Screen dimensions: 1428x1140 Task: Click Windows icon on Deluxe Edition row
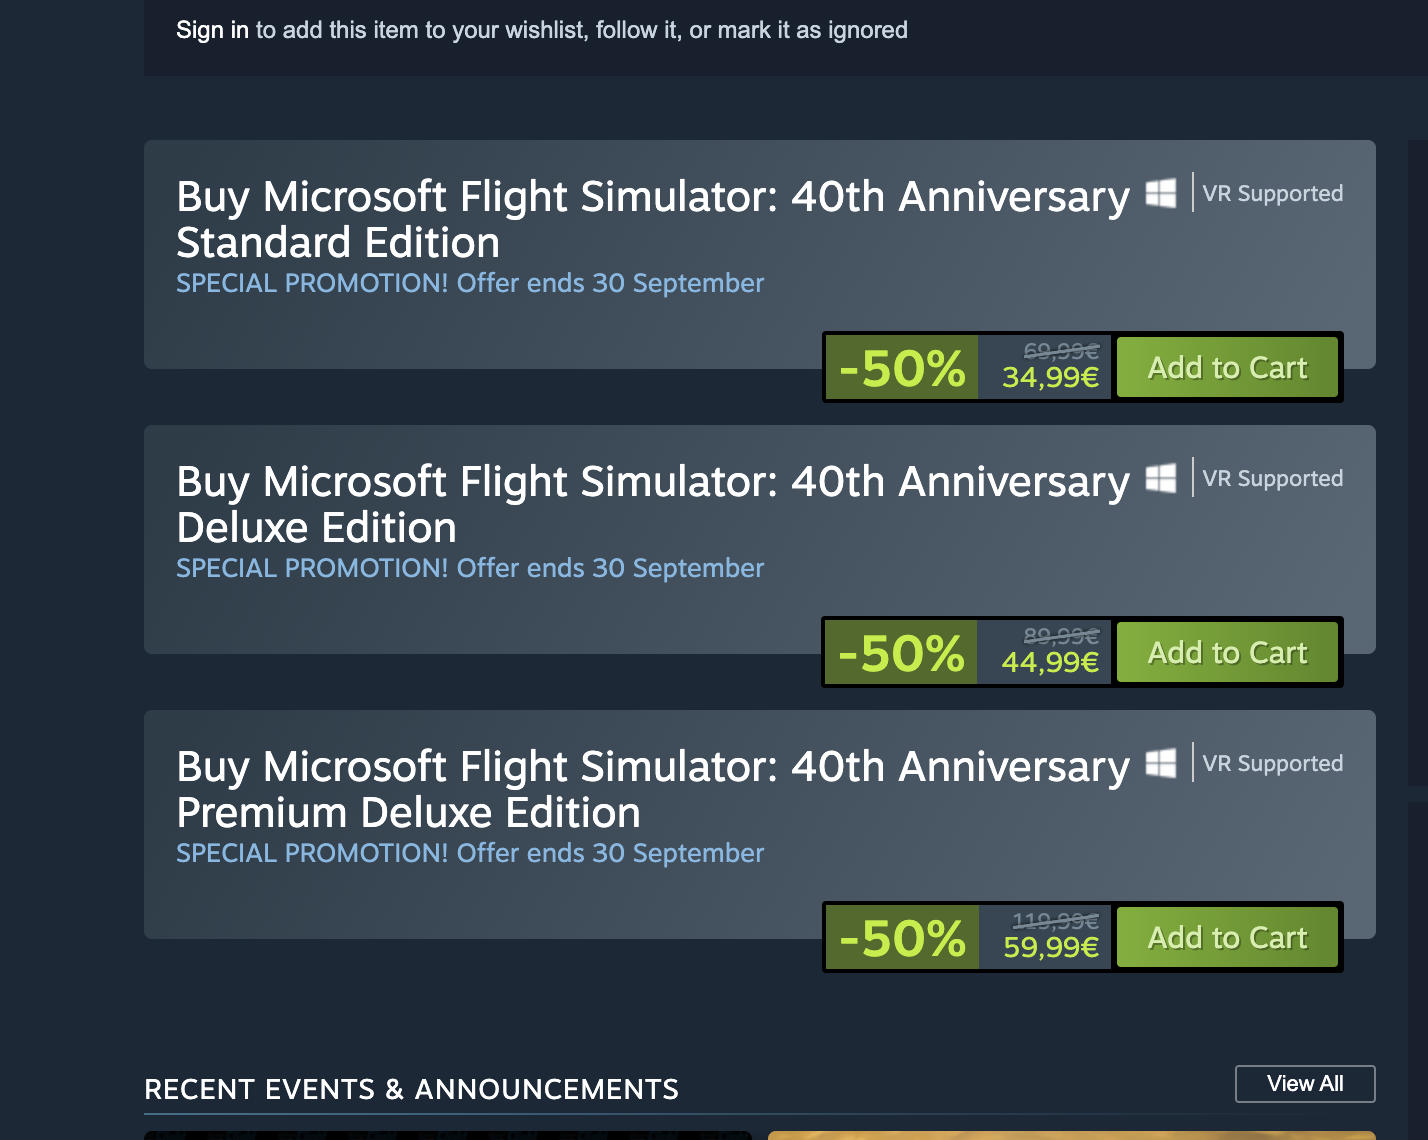[x=1160, y=478]
